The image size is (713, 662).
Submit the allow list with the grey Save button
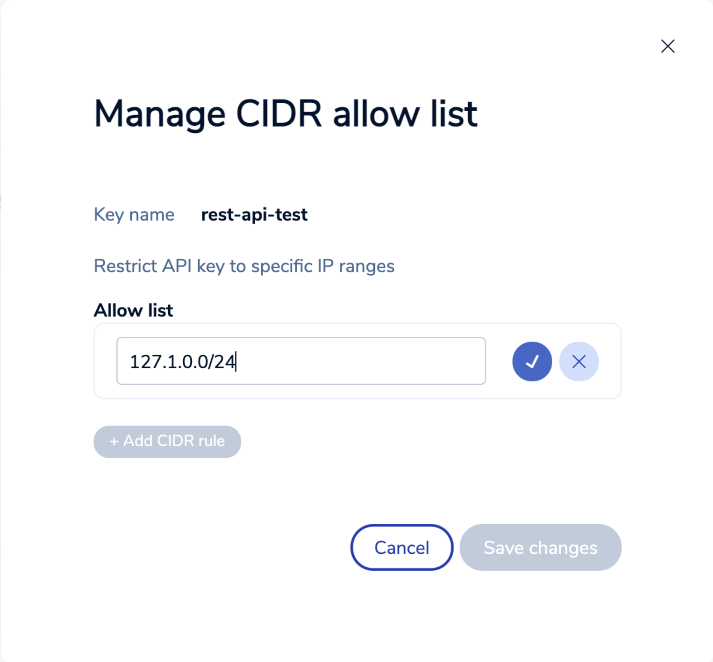click(540, 547)
